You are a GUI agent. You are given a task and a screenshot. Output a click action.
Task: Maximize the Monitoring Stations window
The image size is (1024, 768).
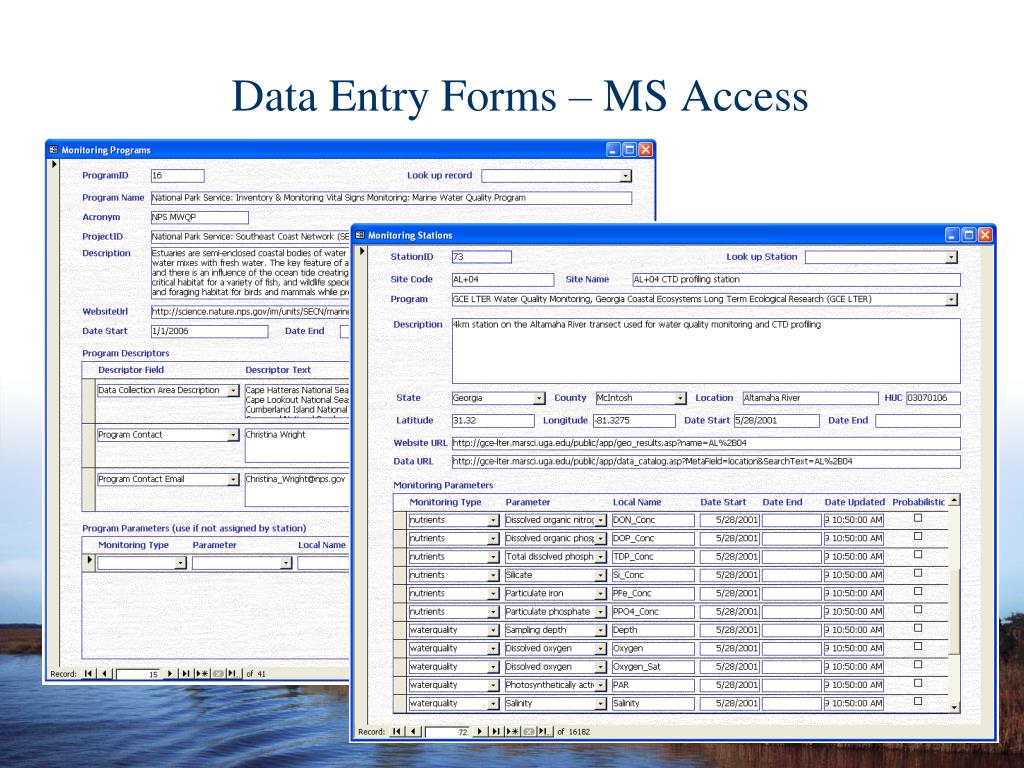968,235
